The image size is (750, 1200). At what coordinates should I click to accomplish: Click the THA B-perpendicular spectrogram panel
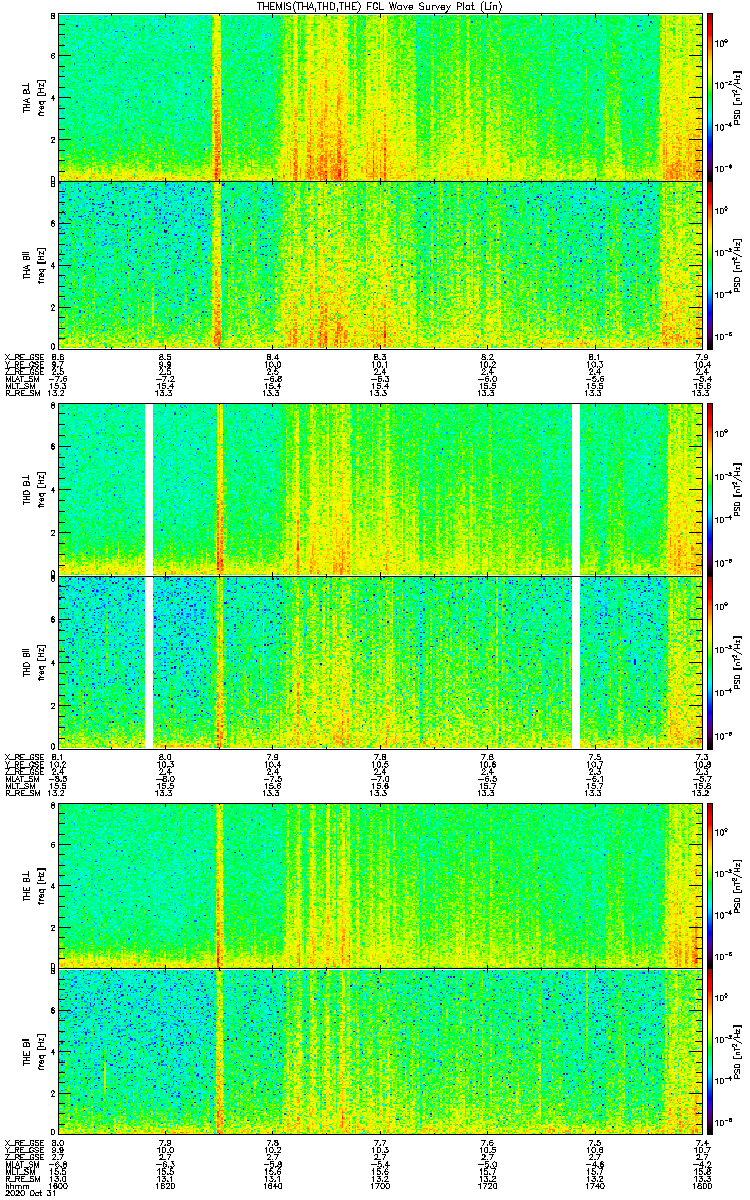point(381,96)
